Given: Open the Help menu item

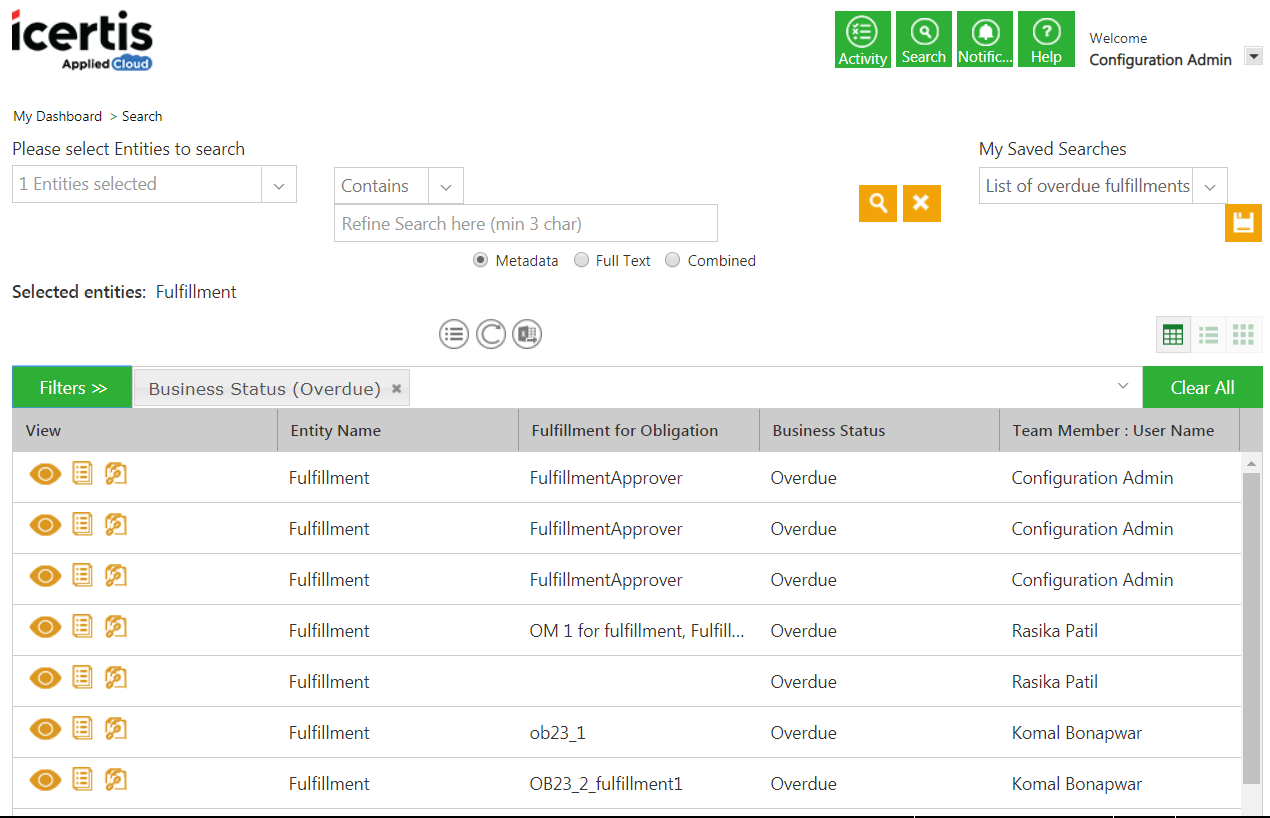Looking at the screenshot, I should click(x=1046, y=40).
